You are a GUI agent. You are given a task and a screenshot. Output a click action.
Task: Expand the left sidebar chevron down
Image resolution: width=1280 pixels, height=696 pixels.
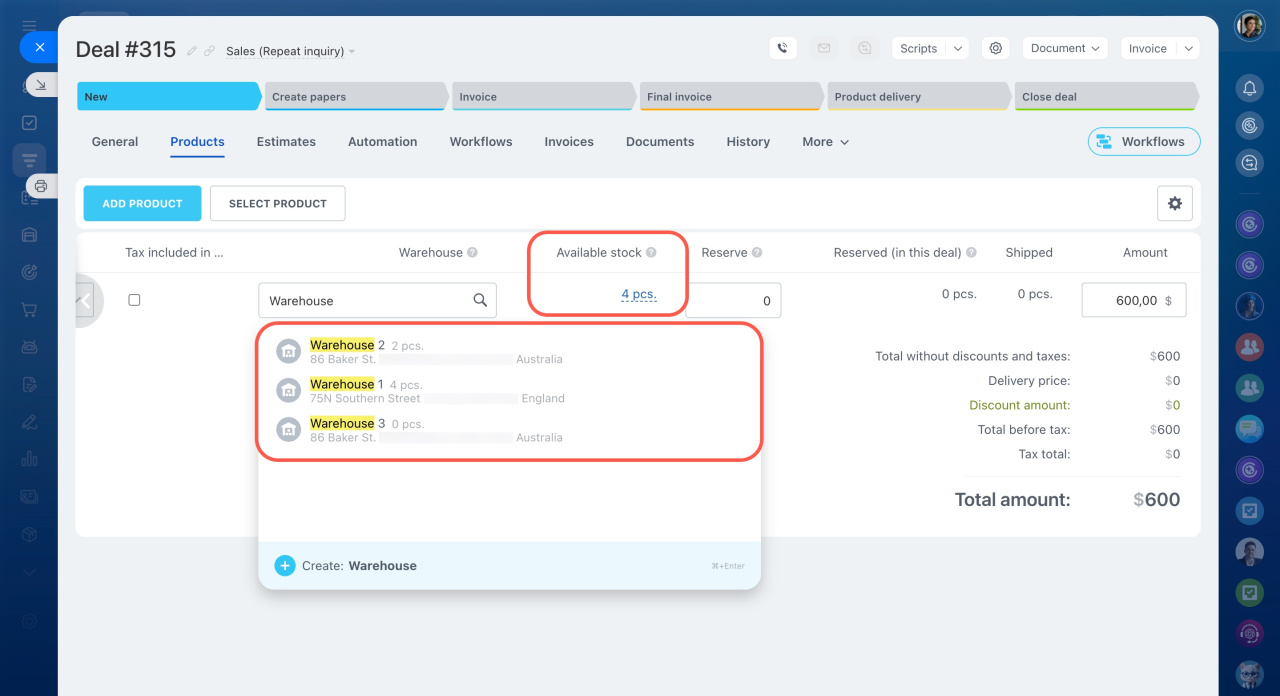tap(29, 572)
